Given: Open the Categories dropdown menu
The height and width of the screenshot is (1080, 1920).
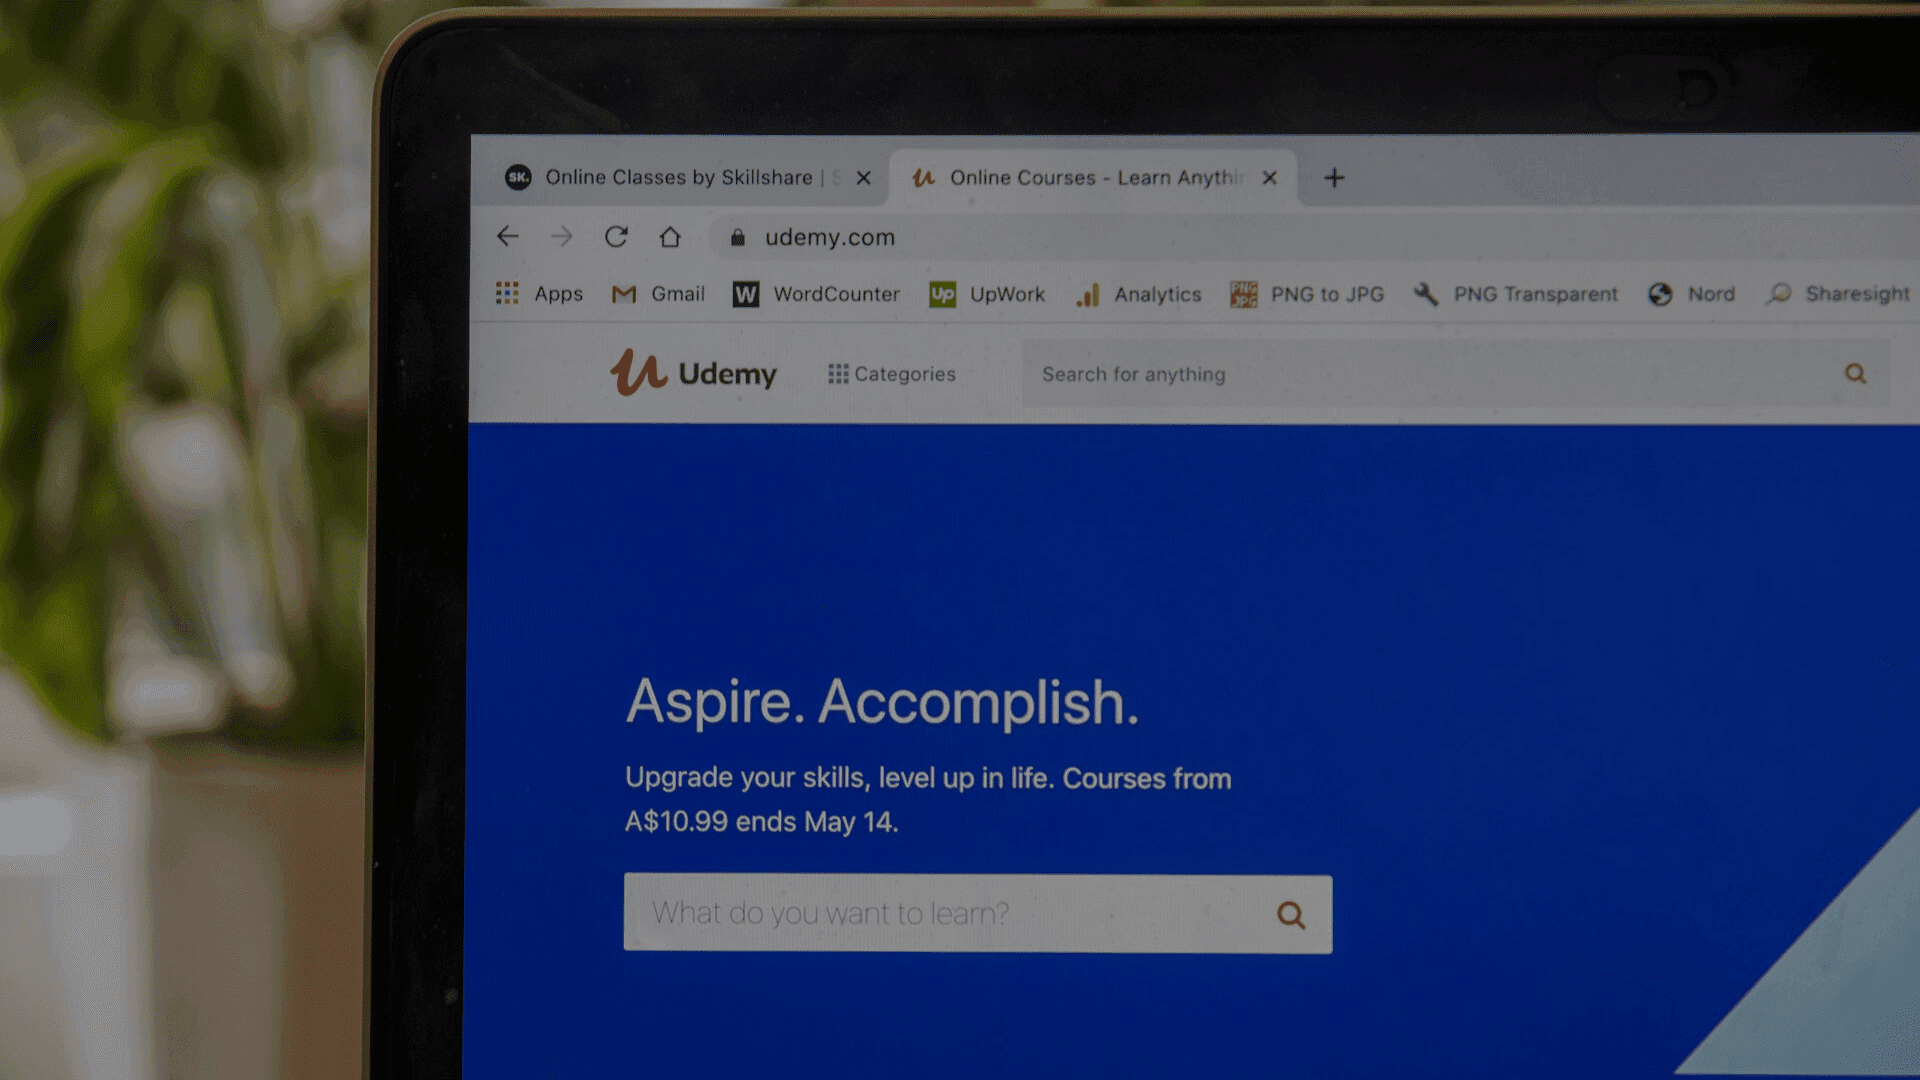Looking at the screenshot, I should tap(890, 373).
